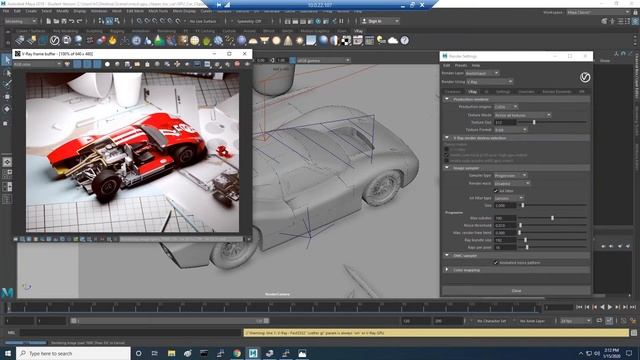Screen dimensions: 640x360
Task: Open the Render Using V-Ray dropdown
Action: pos(489,82)
